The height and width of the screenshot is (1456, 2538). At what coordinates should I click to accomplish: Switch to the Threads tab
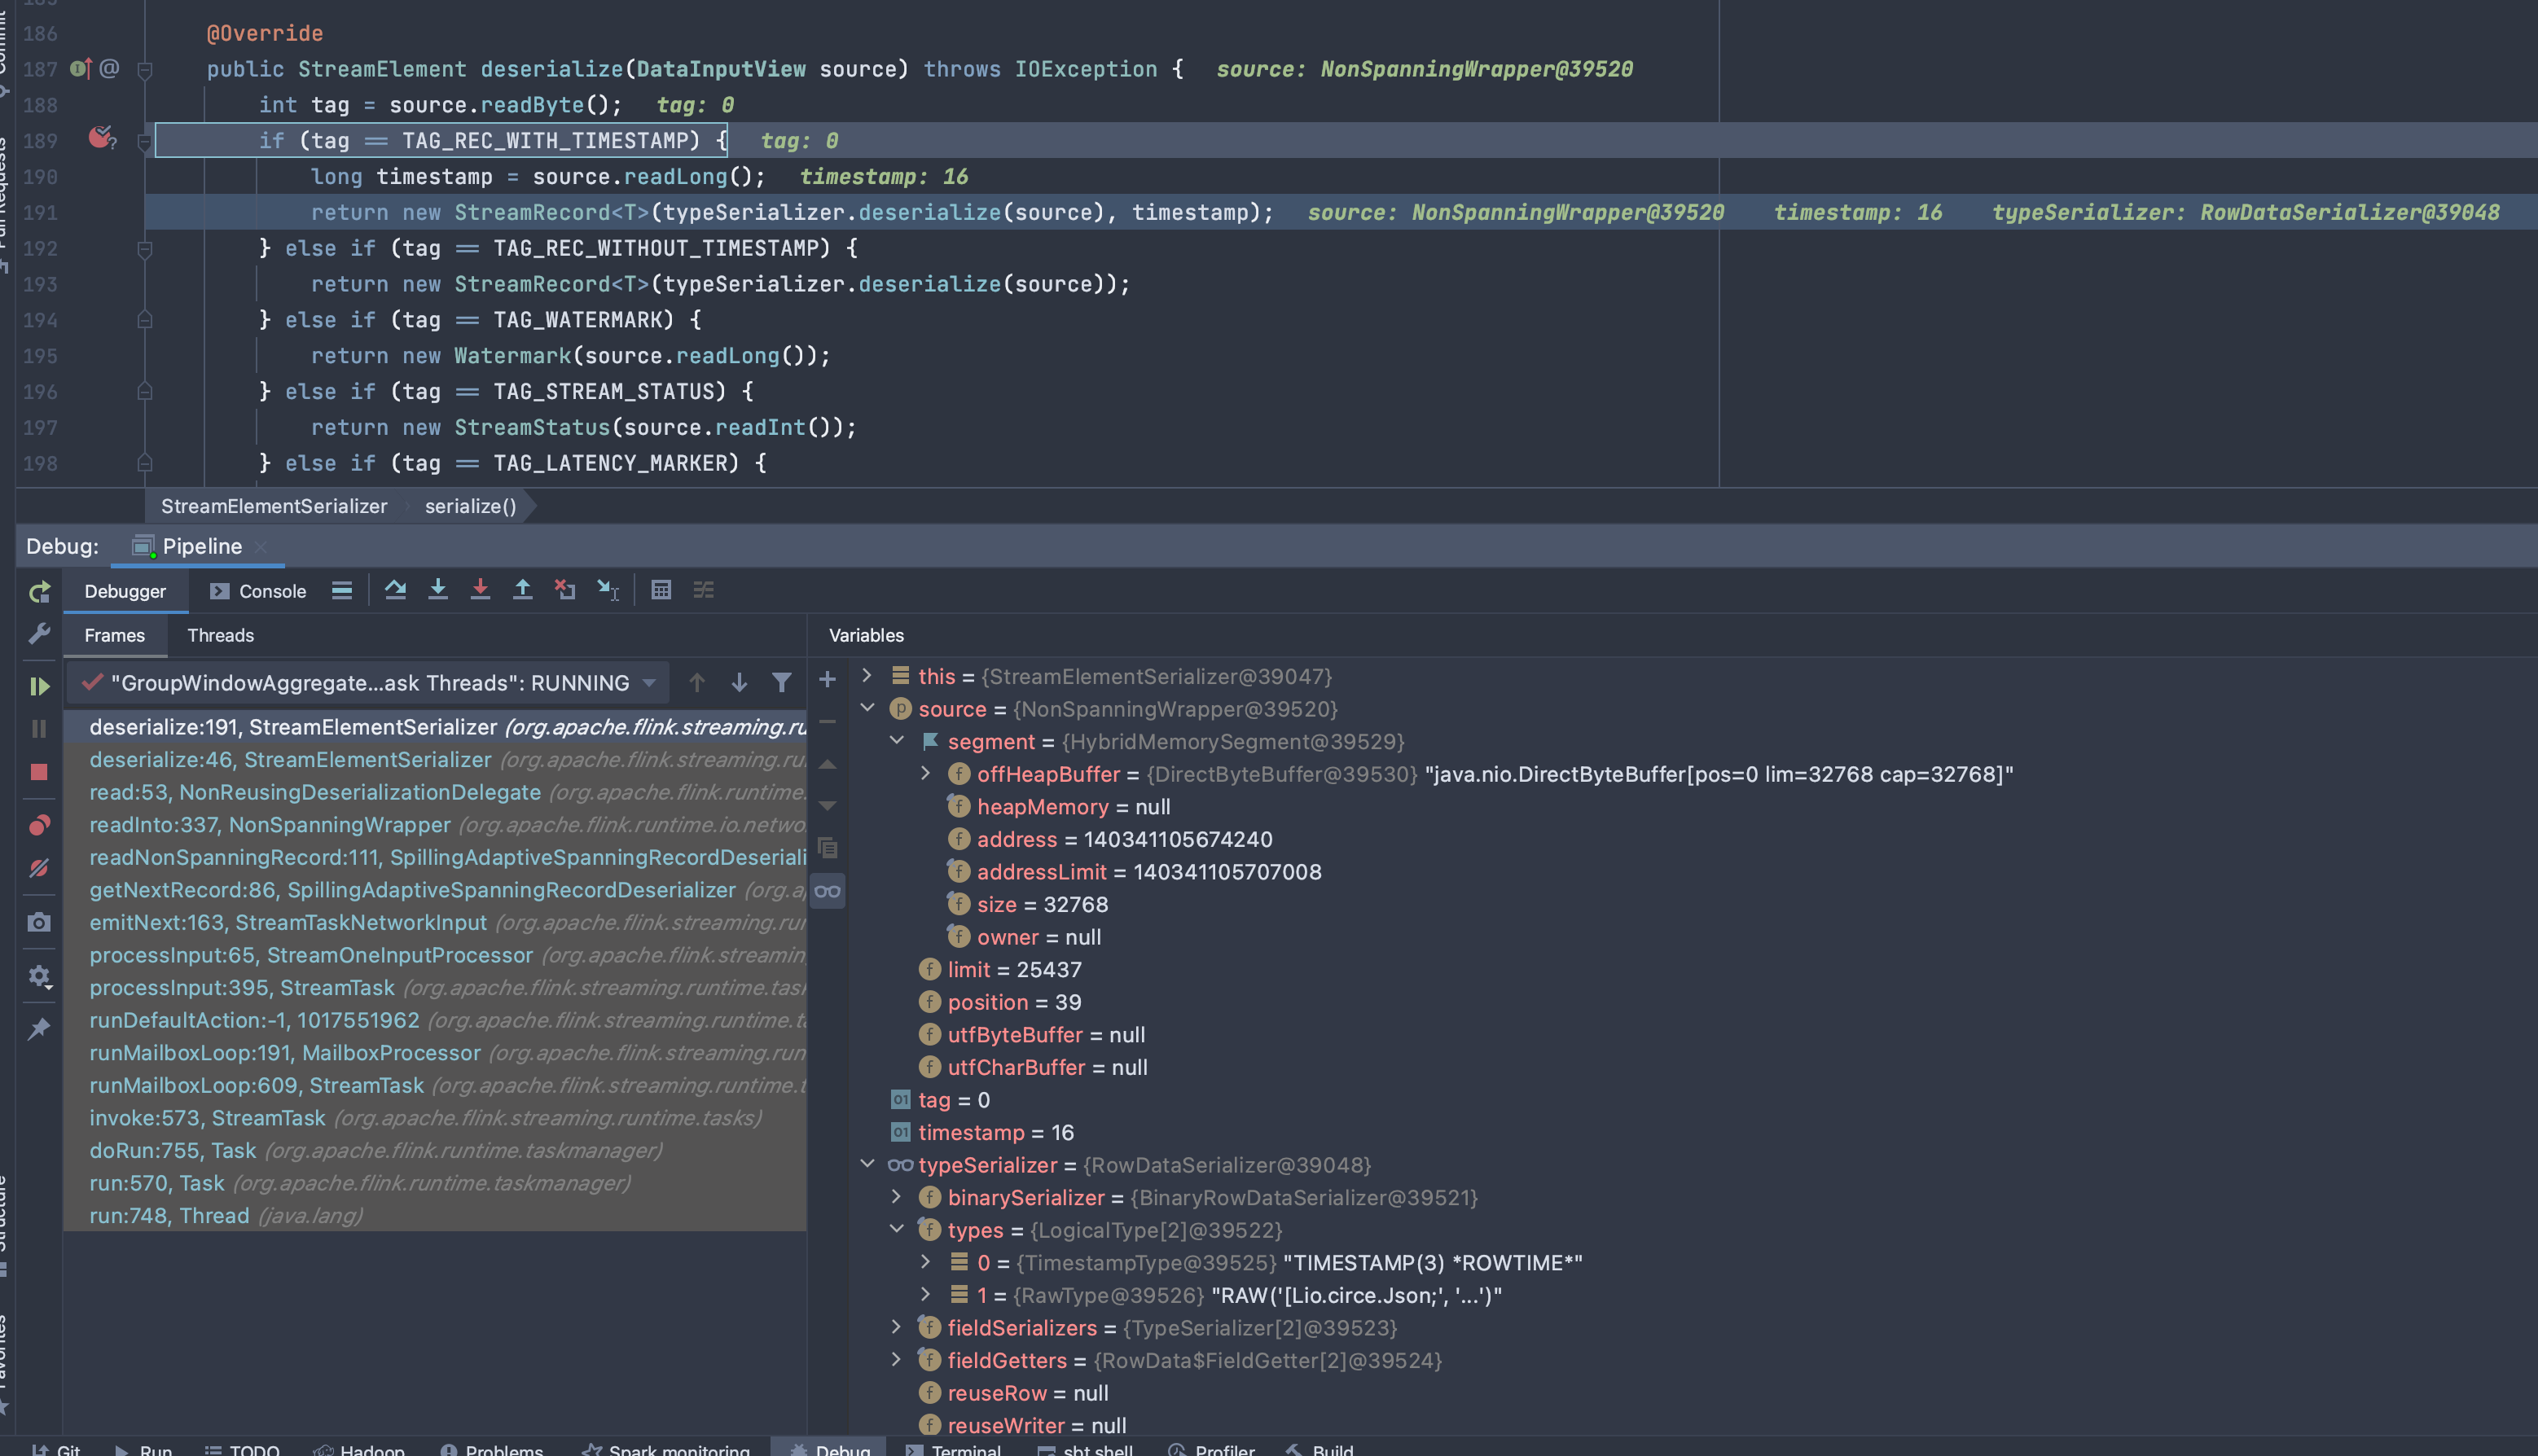[x=220, y=635]
